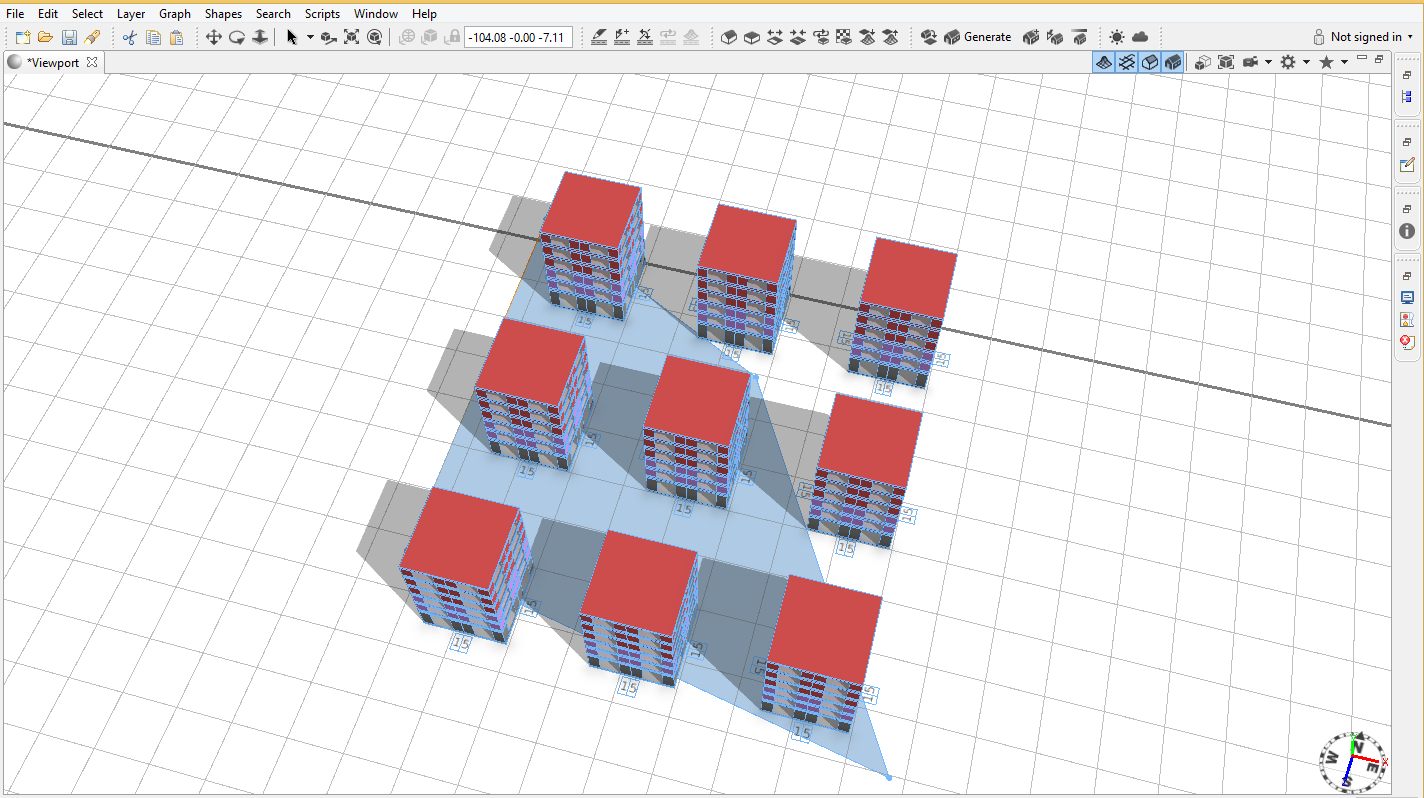This screenshot has height=798, width=1424.
Task: Select the Dolly zoom navigation tool
Action: click(x=260, y=37)
